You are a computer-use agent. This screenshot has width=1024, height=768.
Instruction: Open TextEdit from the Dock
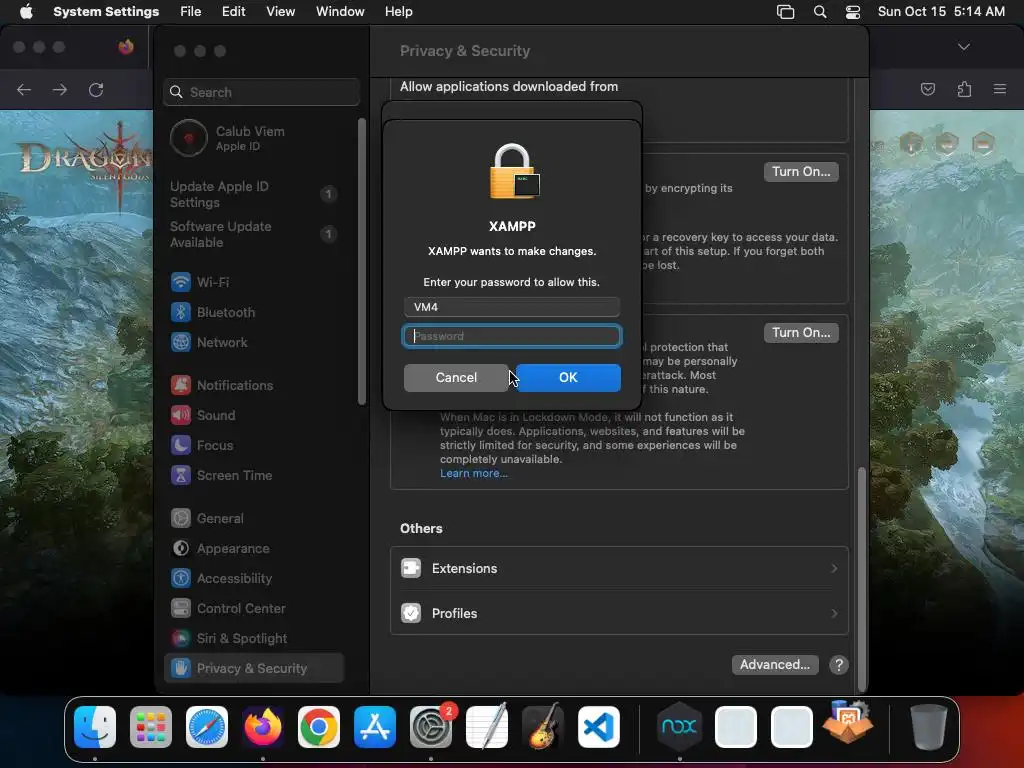(x=487, y=726)
